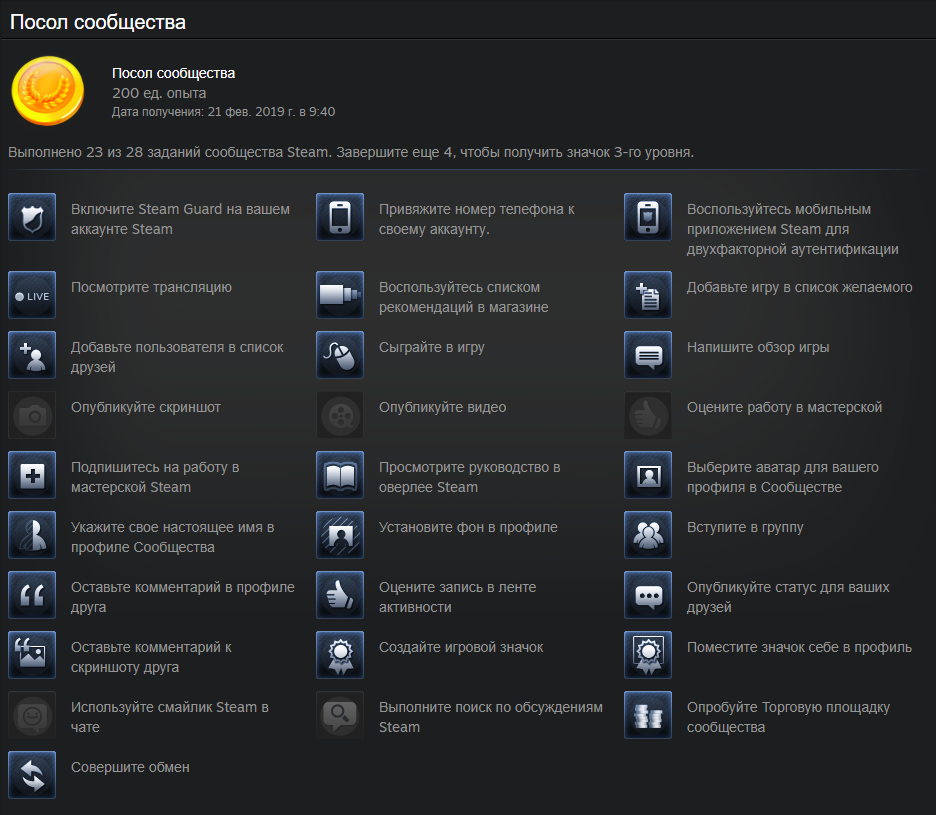Viewport: 936px width, 815px height.
Task: Click the Просмотрите руководство в оверлее label
Action: (x=470, y=477)
